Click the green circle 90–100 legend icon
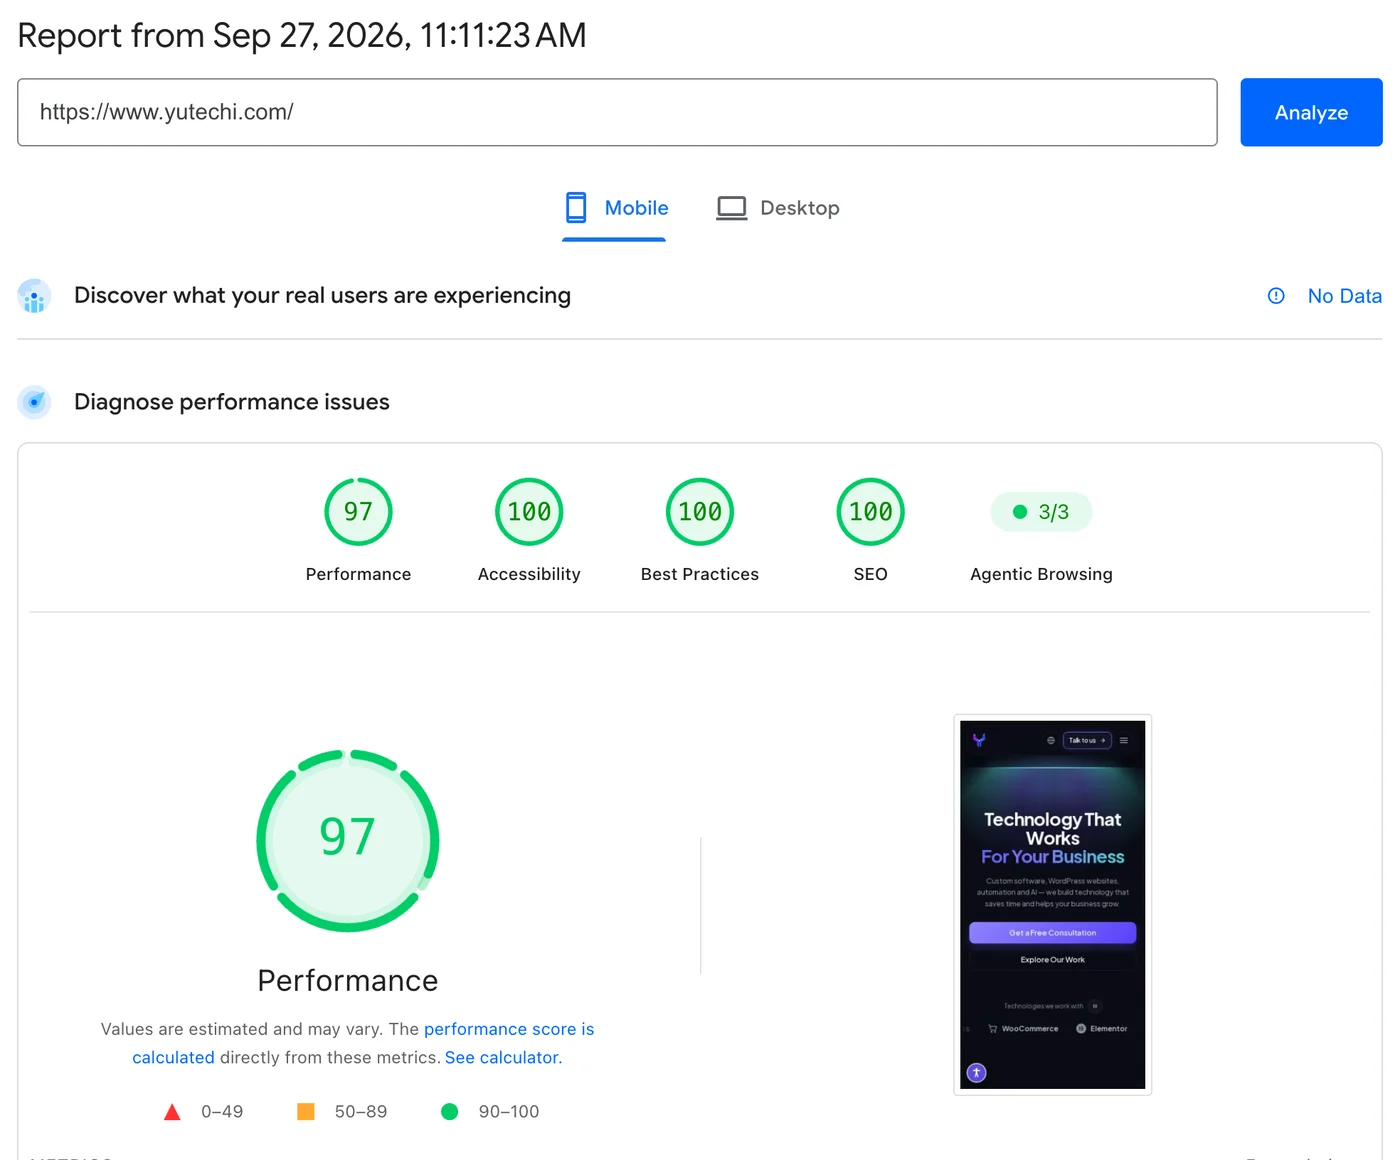 click(450, 1112)
